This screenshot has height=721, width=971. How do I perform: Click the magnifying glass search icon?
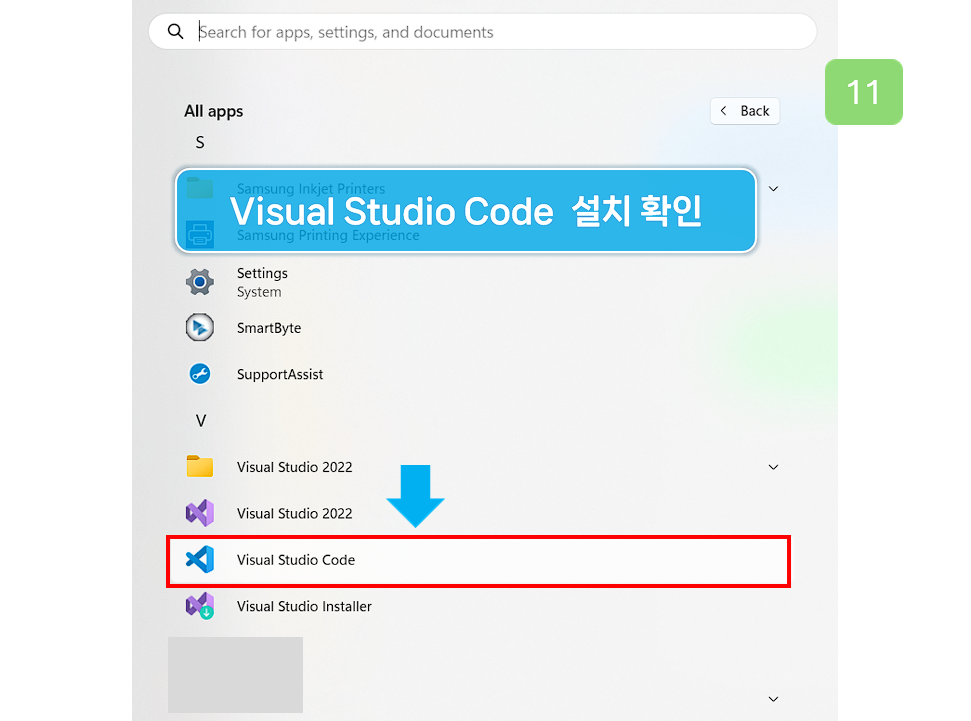(176, 31)
